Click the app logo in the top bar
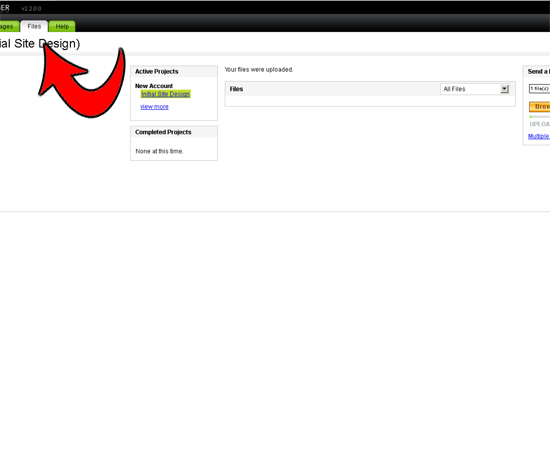 click(5, 7)
